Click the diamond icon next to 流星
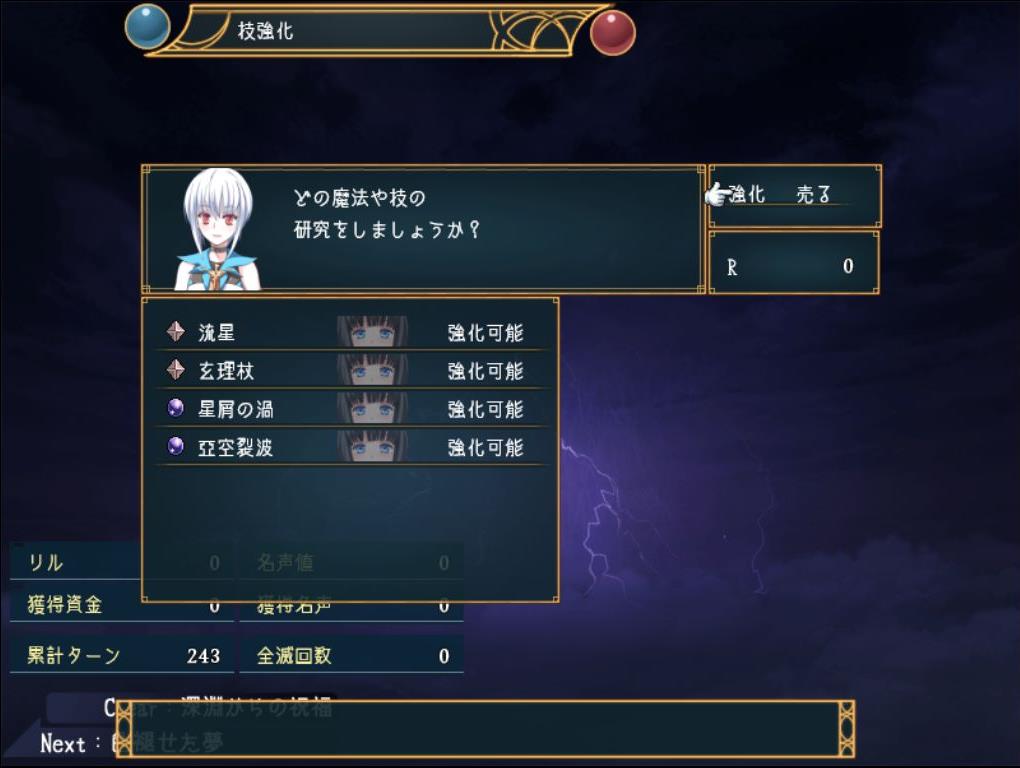 [176, 332]
